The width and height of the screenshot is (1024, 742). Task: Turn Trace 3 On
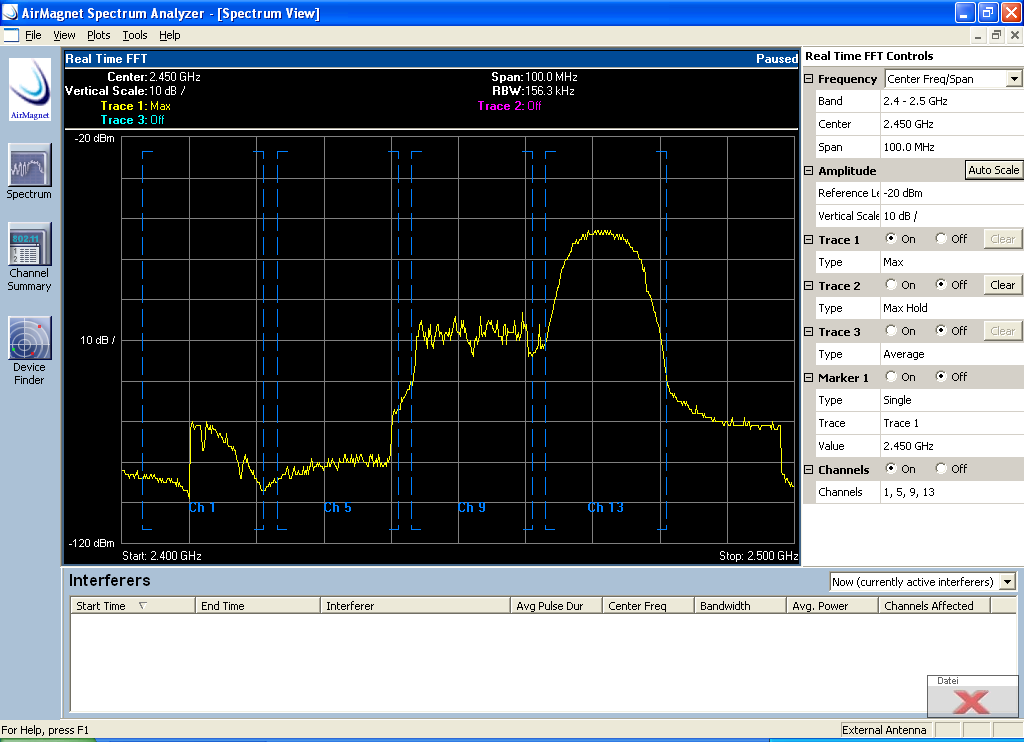point(891,331)
